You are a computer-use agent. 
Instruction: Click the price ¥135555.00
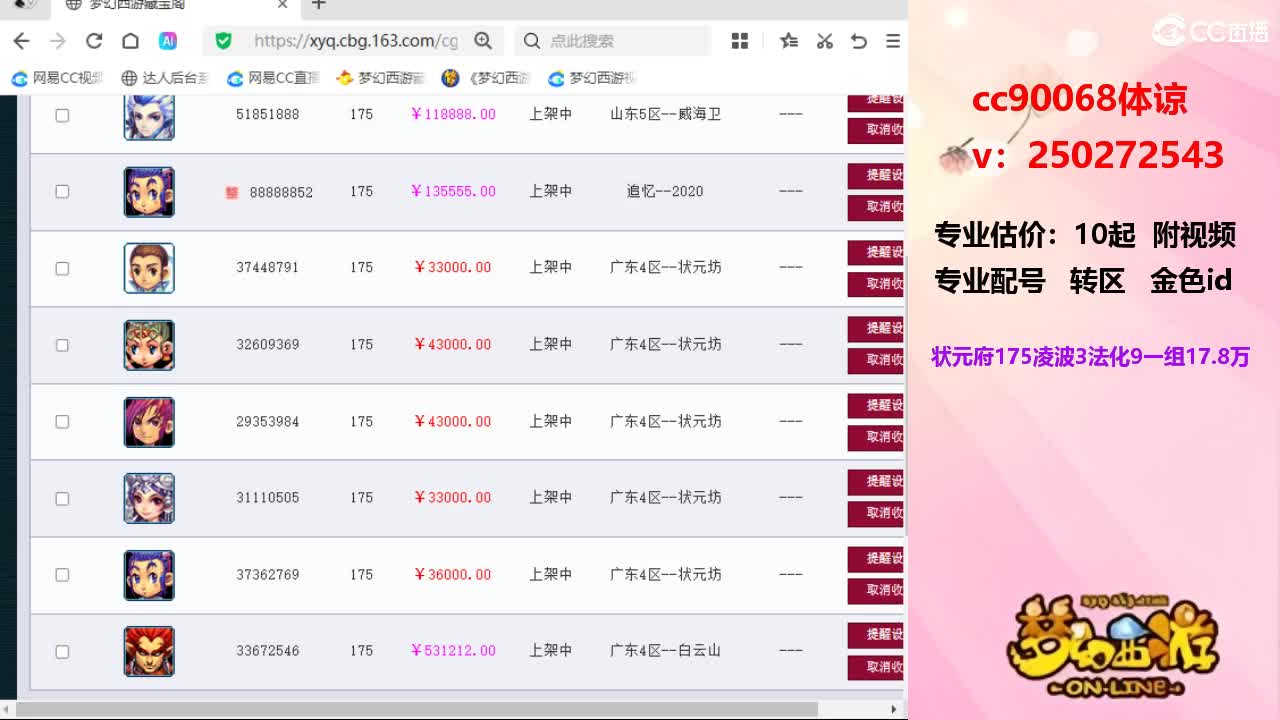(x=453, y=191)
